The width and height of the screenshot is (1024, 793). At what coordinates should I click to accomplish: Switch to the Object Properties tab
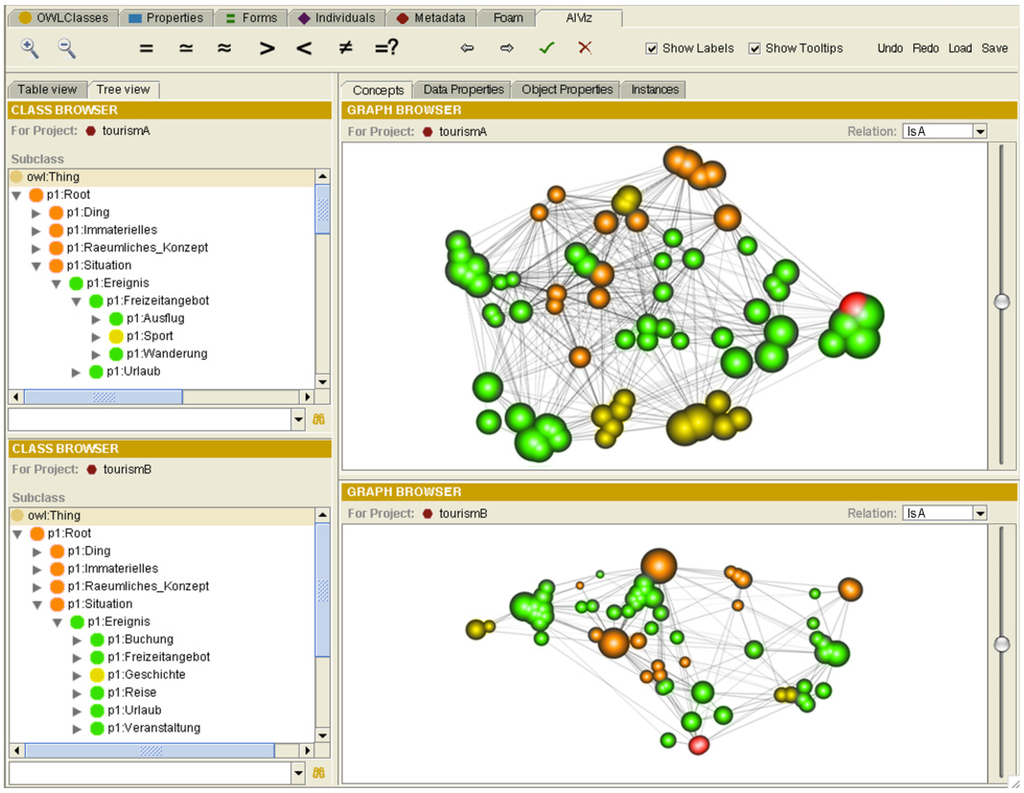coord(567,90)
